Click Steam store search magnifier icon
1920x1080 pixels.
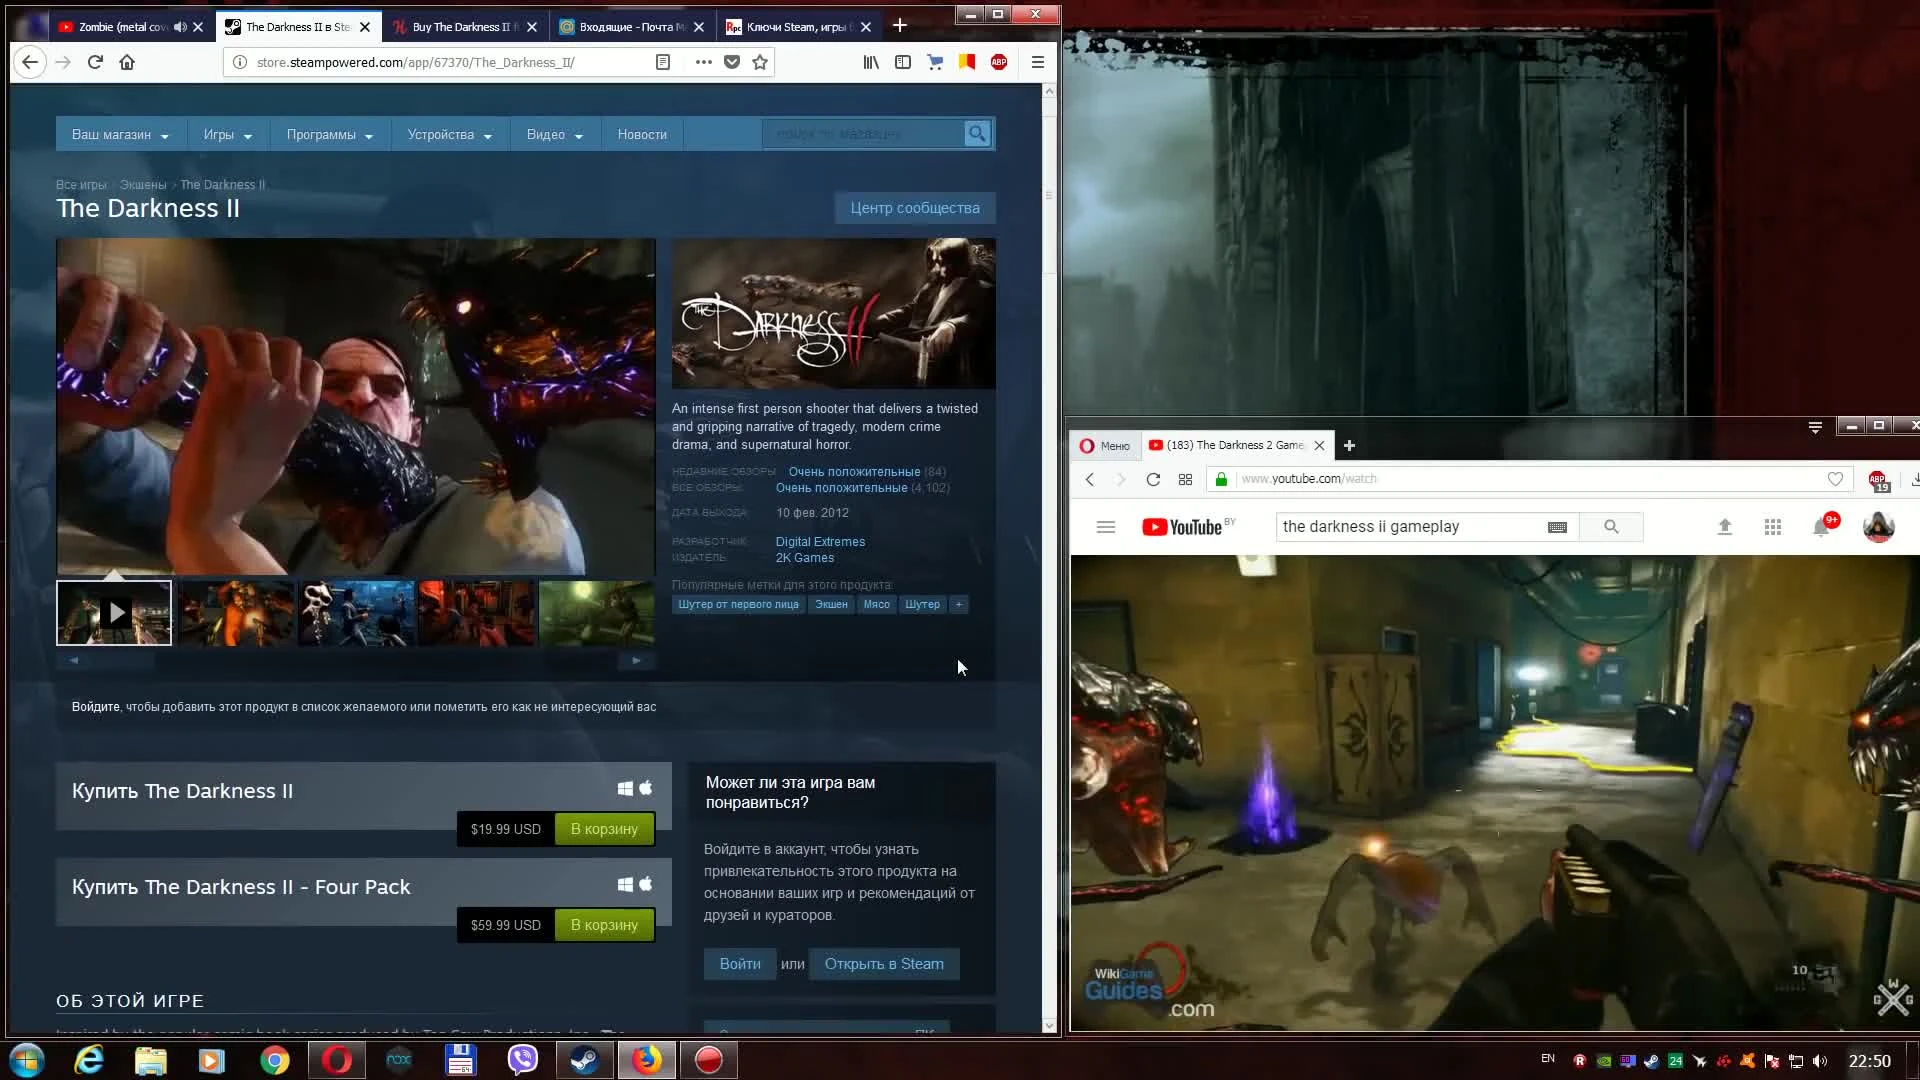pos(976,133)
